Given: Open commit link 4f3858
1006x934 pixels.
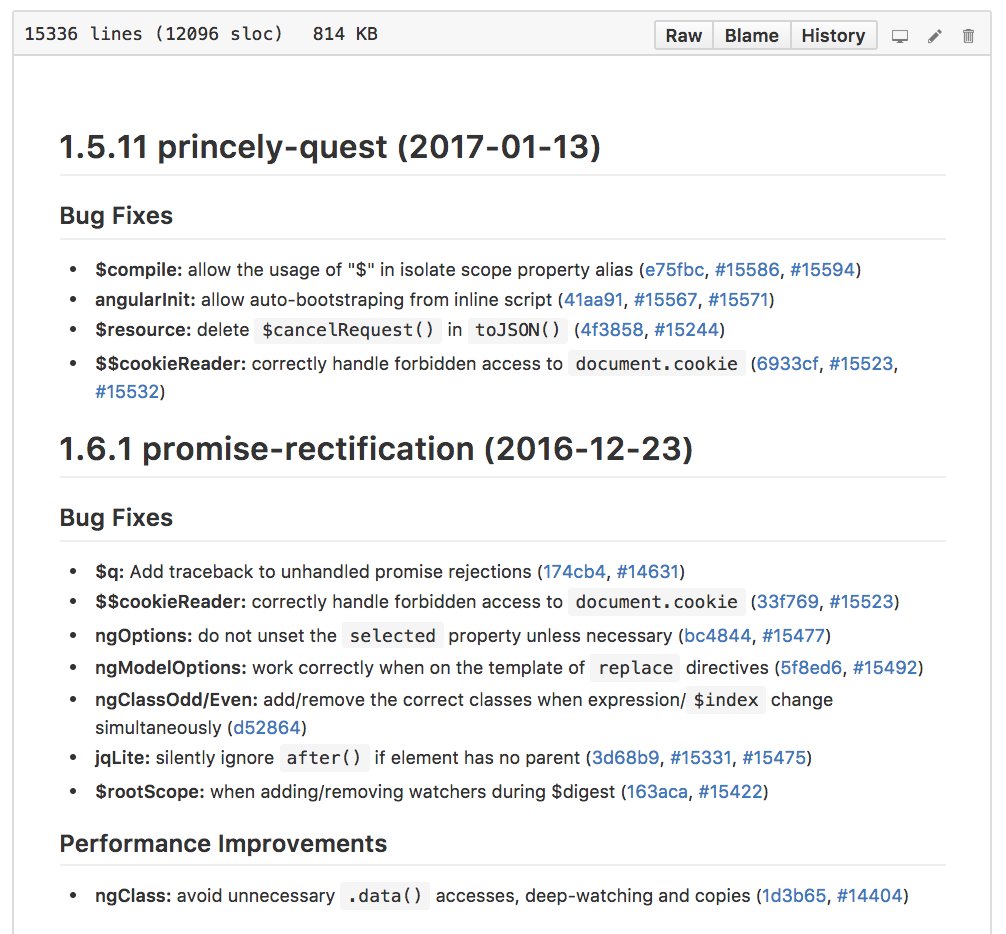Looking at the screenshot, I should [x=611, y=330].
